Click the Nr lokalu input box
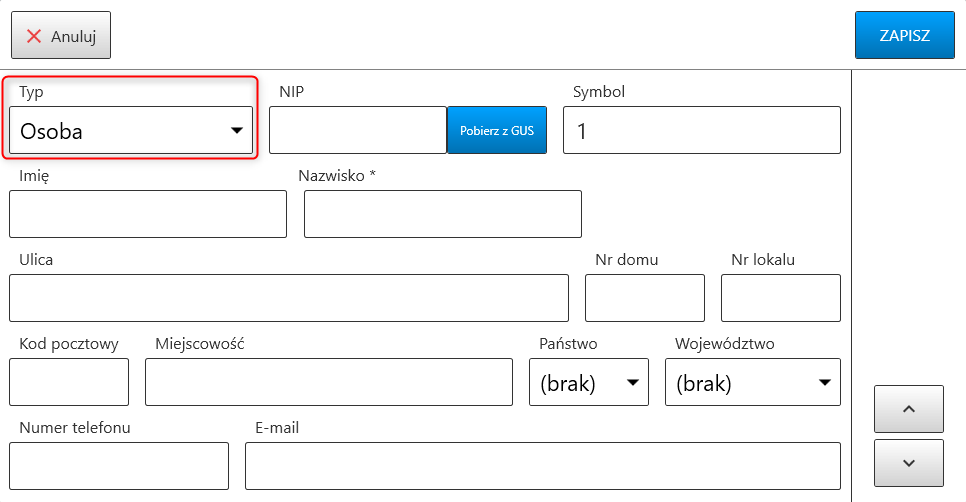The width and height of the screenshot is (966, 502). 781,298
